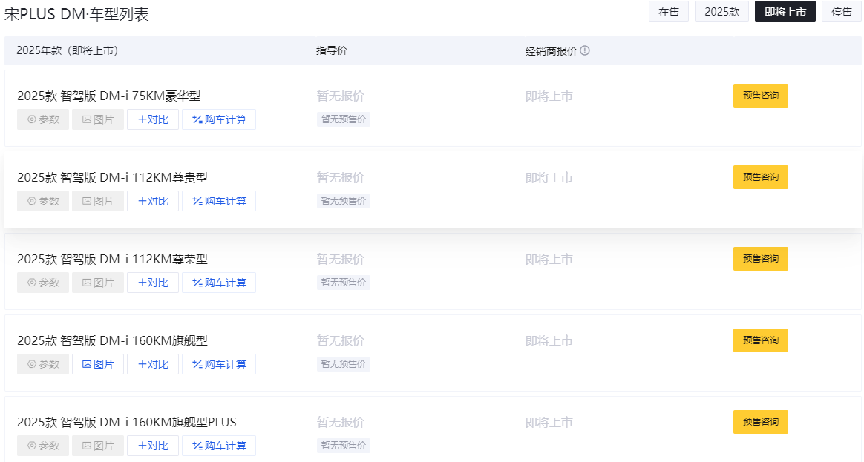Click 预售咨询 for the 112KM尊贵型 model

pyautogui.click(x=760, y=177)
